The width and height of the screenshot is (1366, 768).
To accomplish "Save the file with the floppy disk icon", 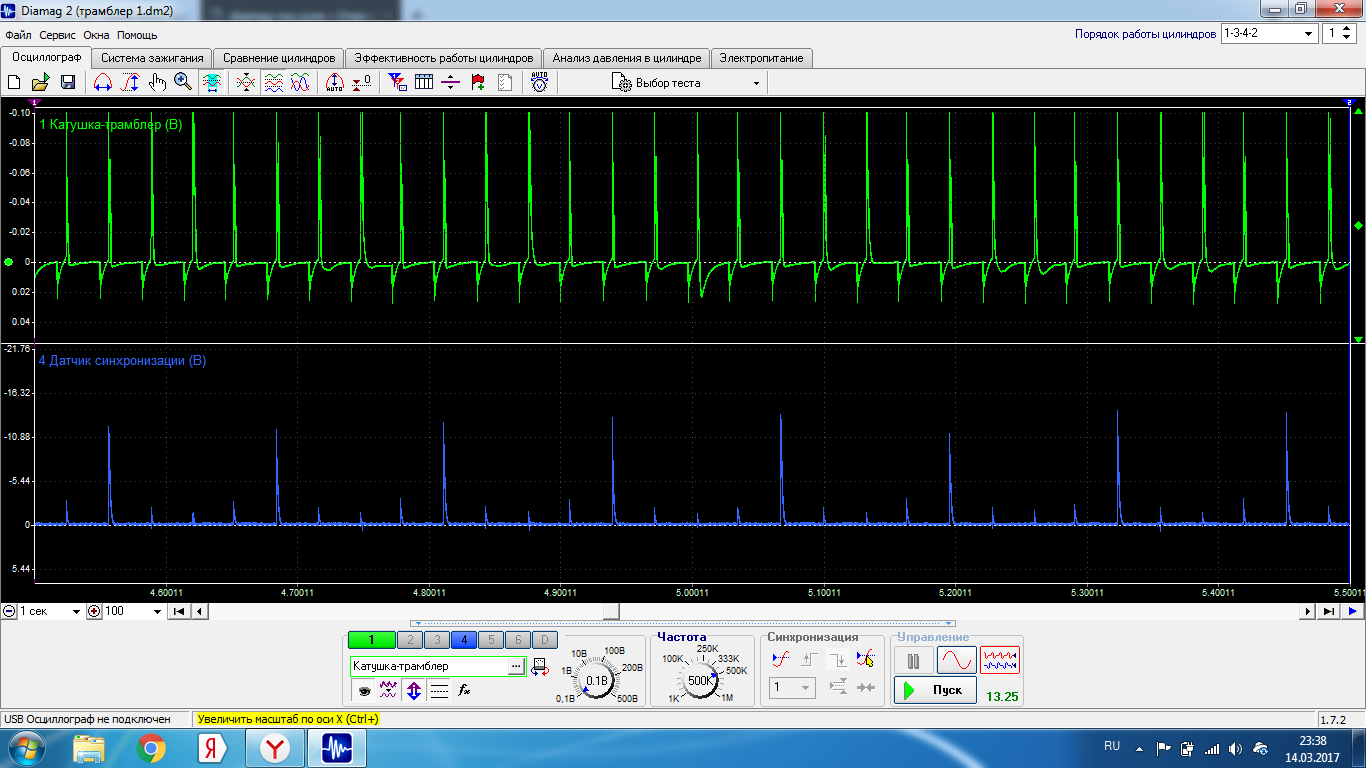I will coord(68,83).
